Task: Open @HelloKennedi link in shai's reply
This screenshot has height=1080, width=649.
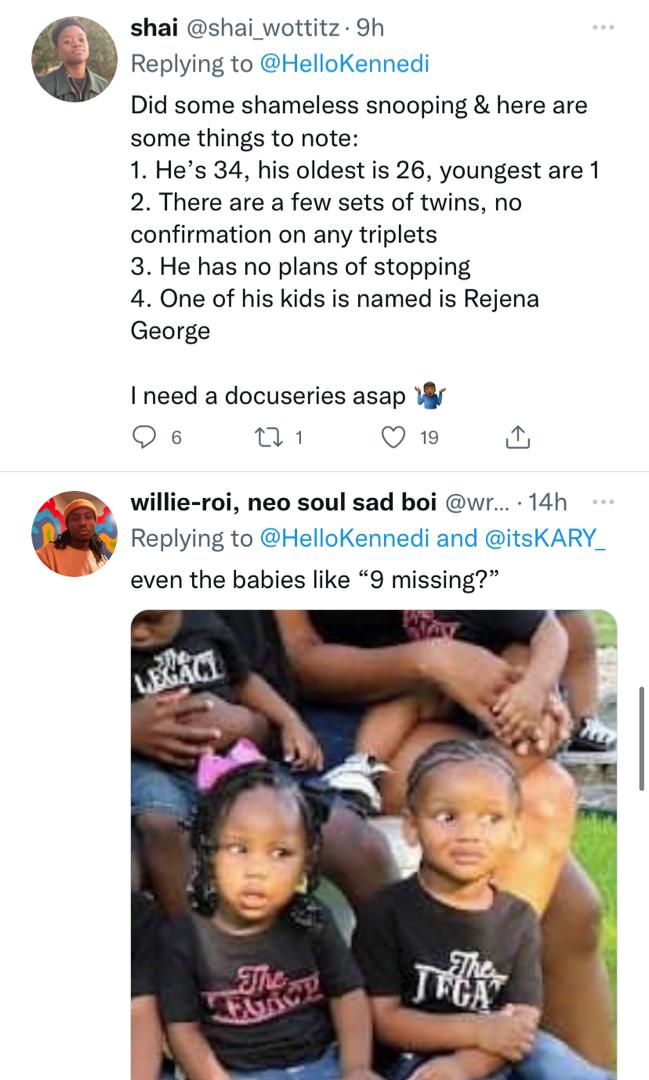Action: [x=344, y=64]
